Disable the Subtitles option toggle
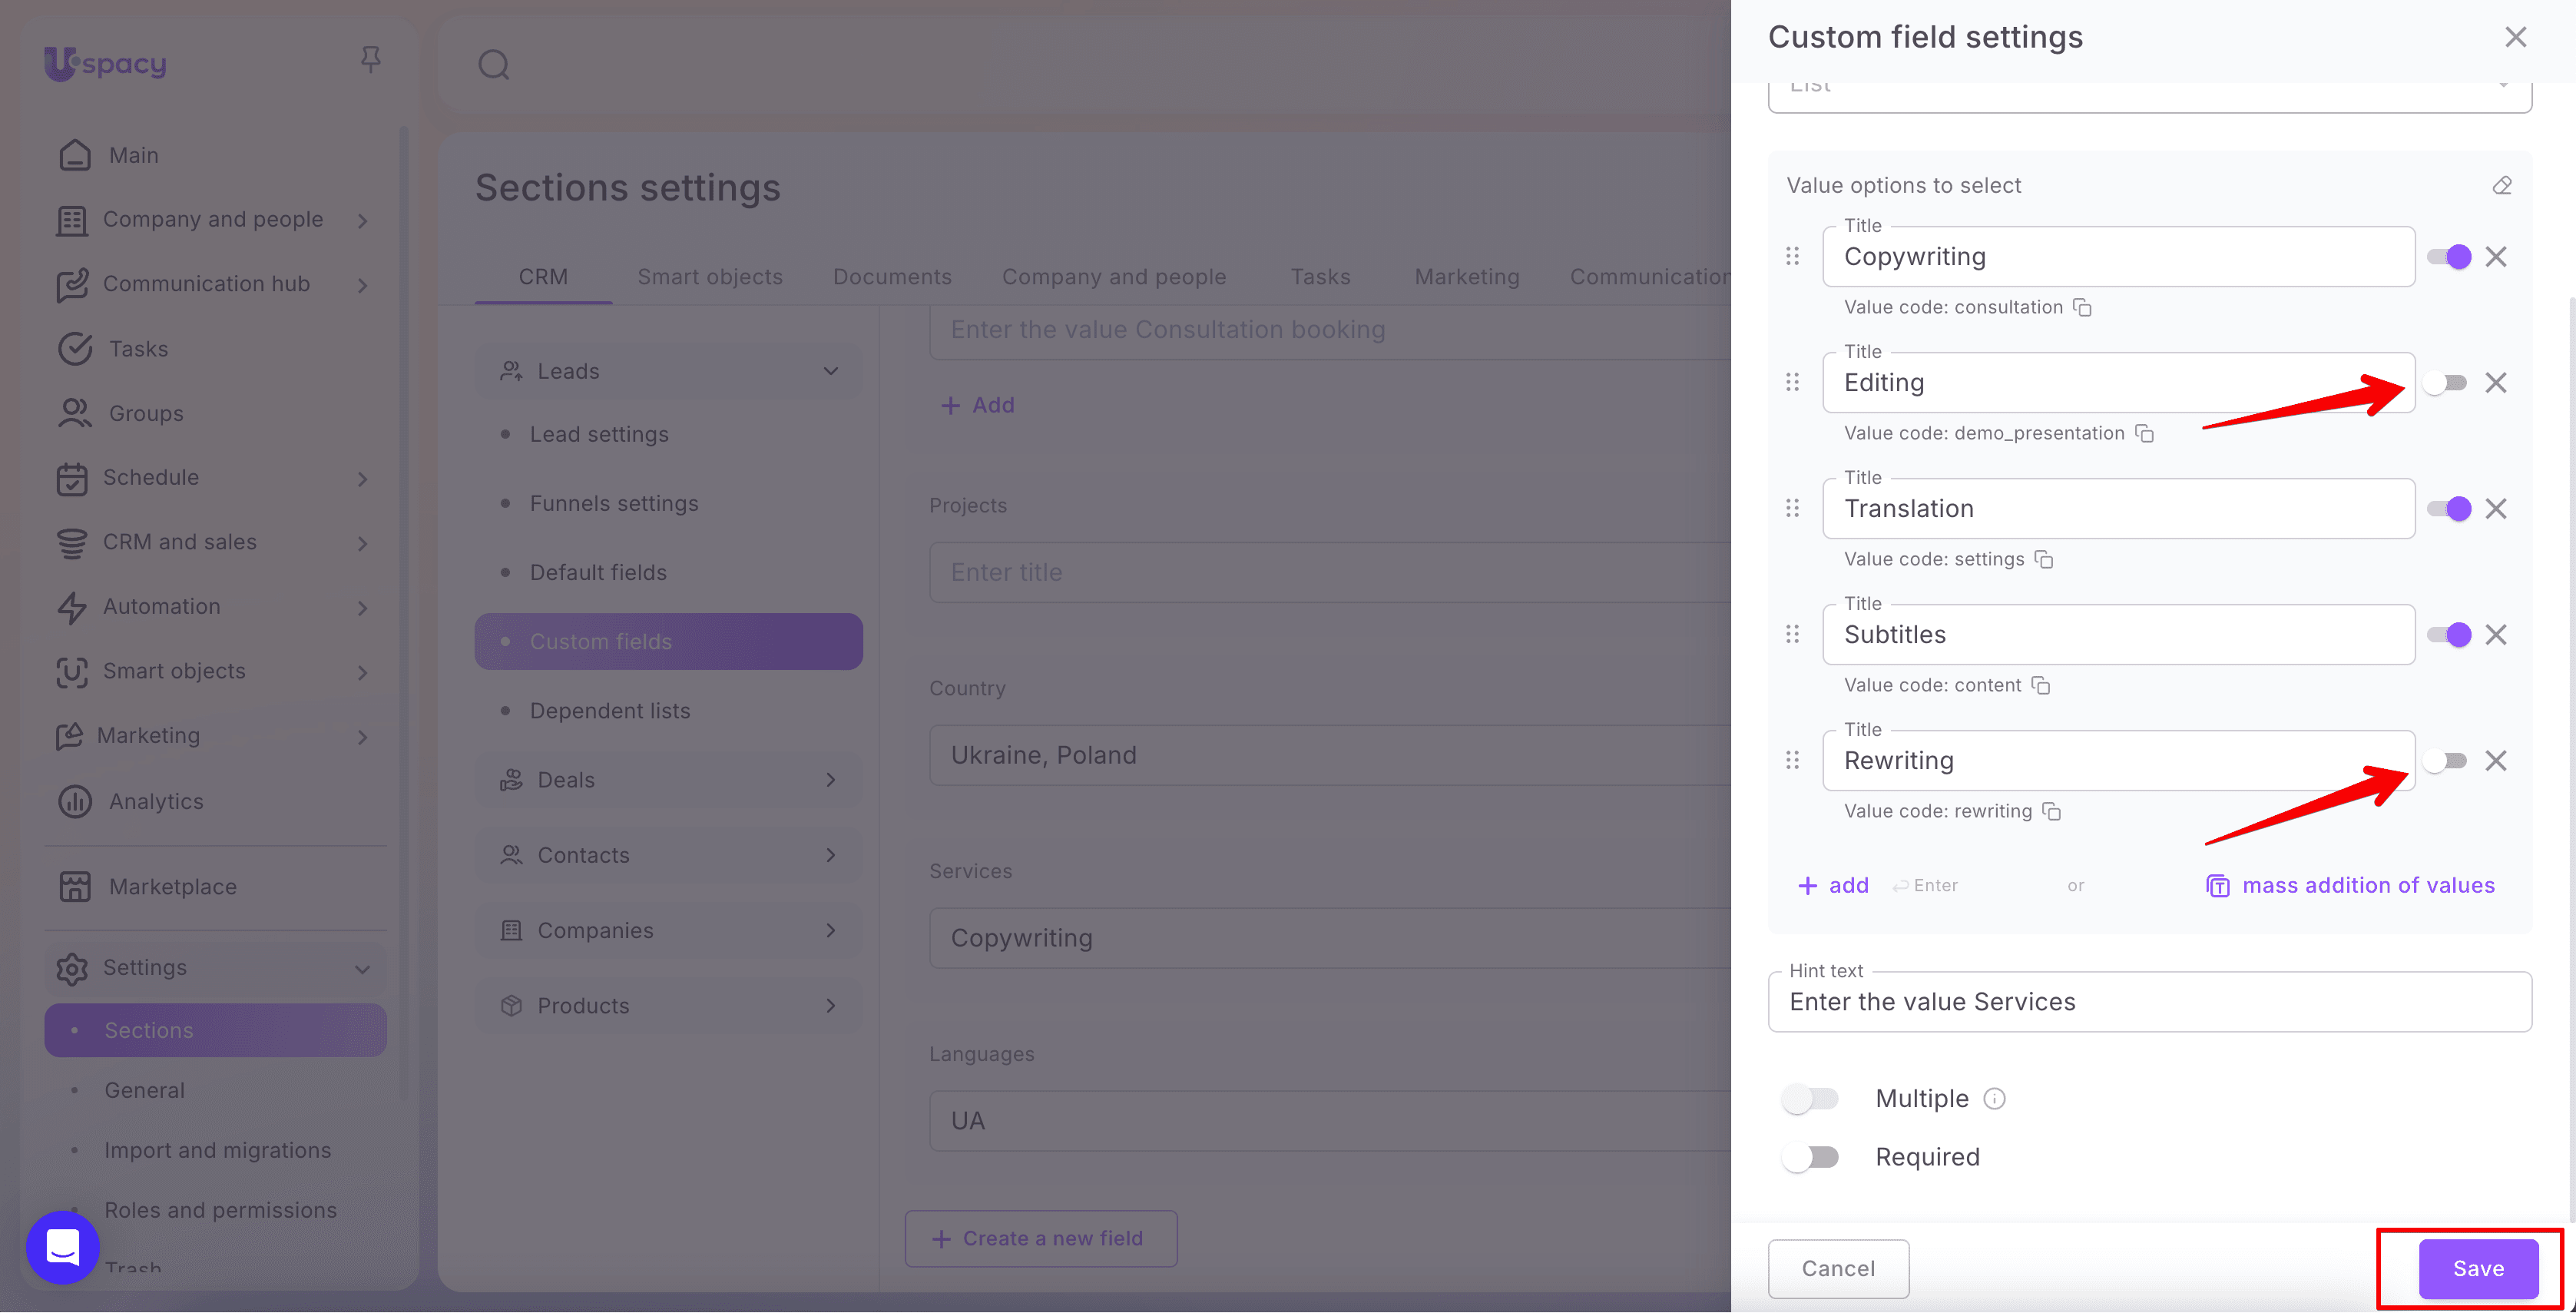The height and width of the screenshot is (1313, 2576). coord(2449,635)
